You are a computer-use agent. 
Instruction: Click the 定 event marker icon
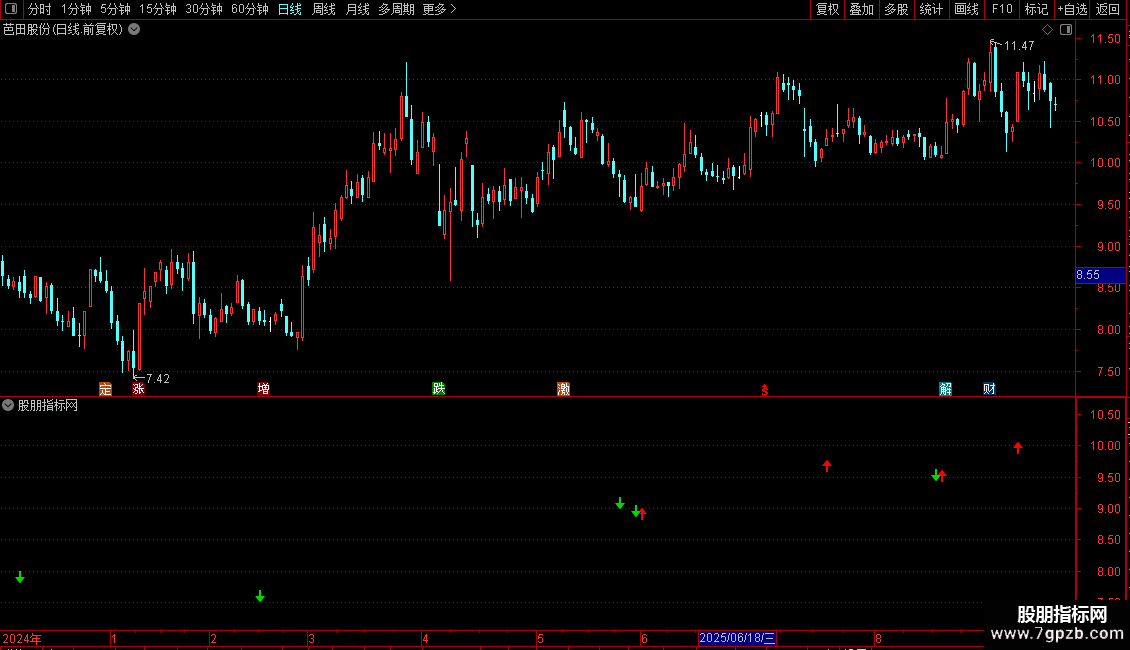click(x=105, y=389)
